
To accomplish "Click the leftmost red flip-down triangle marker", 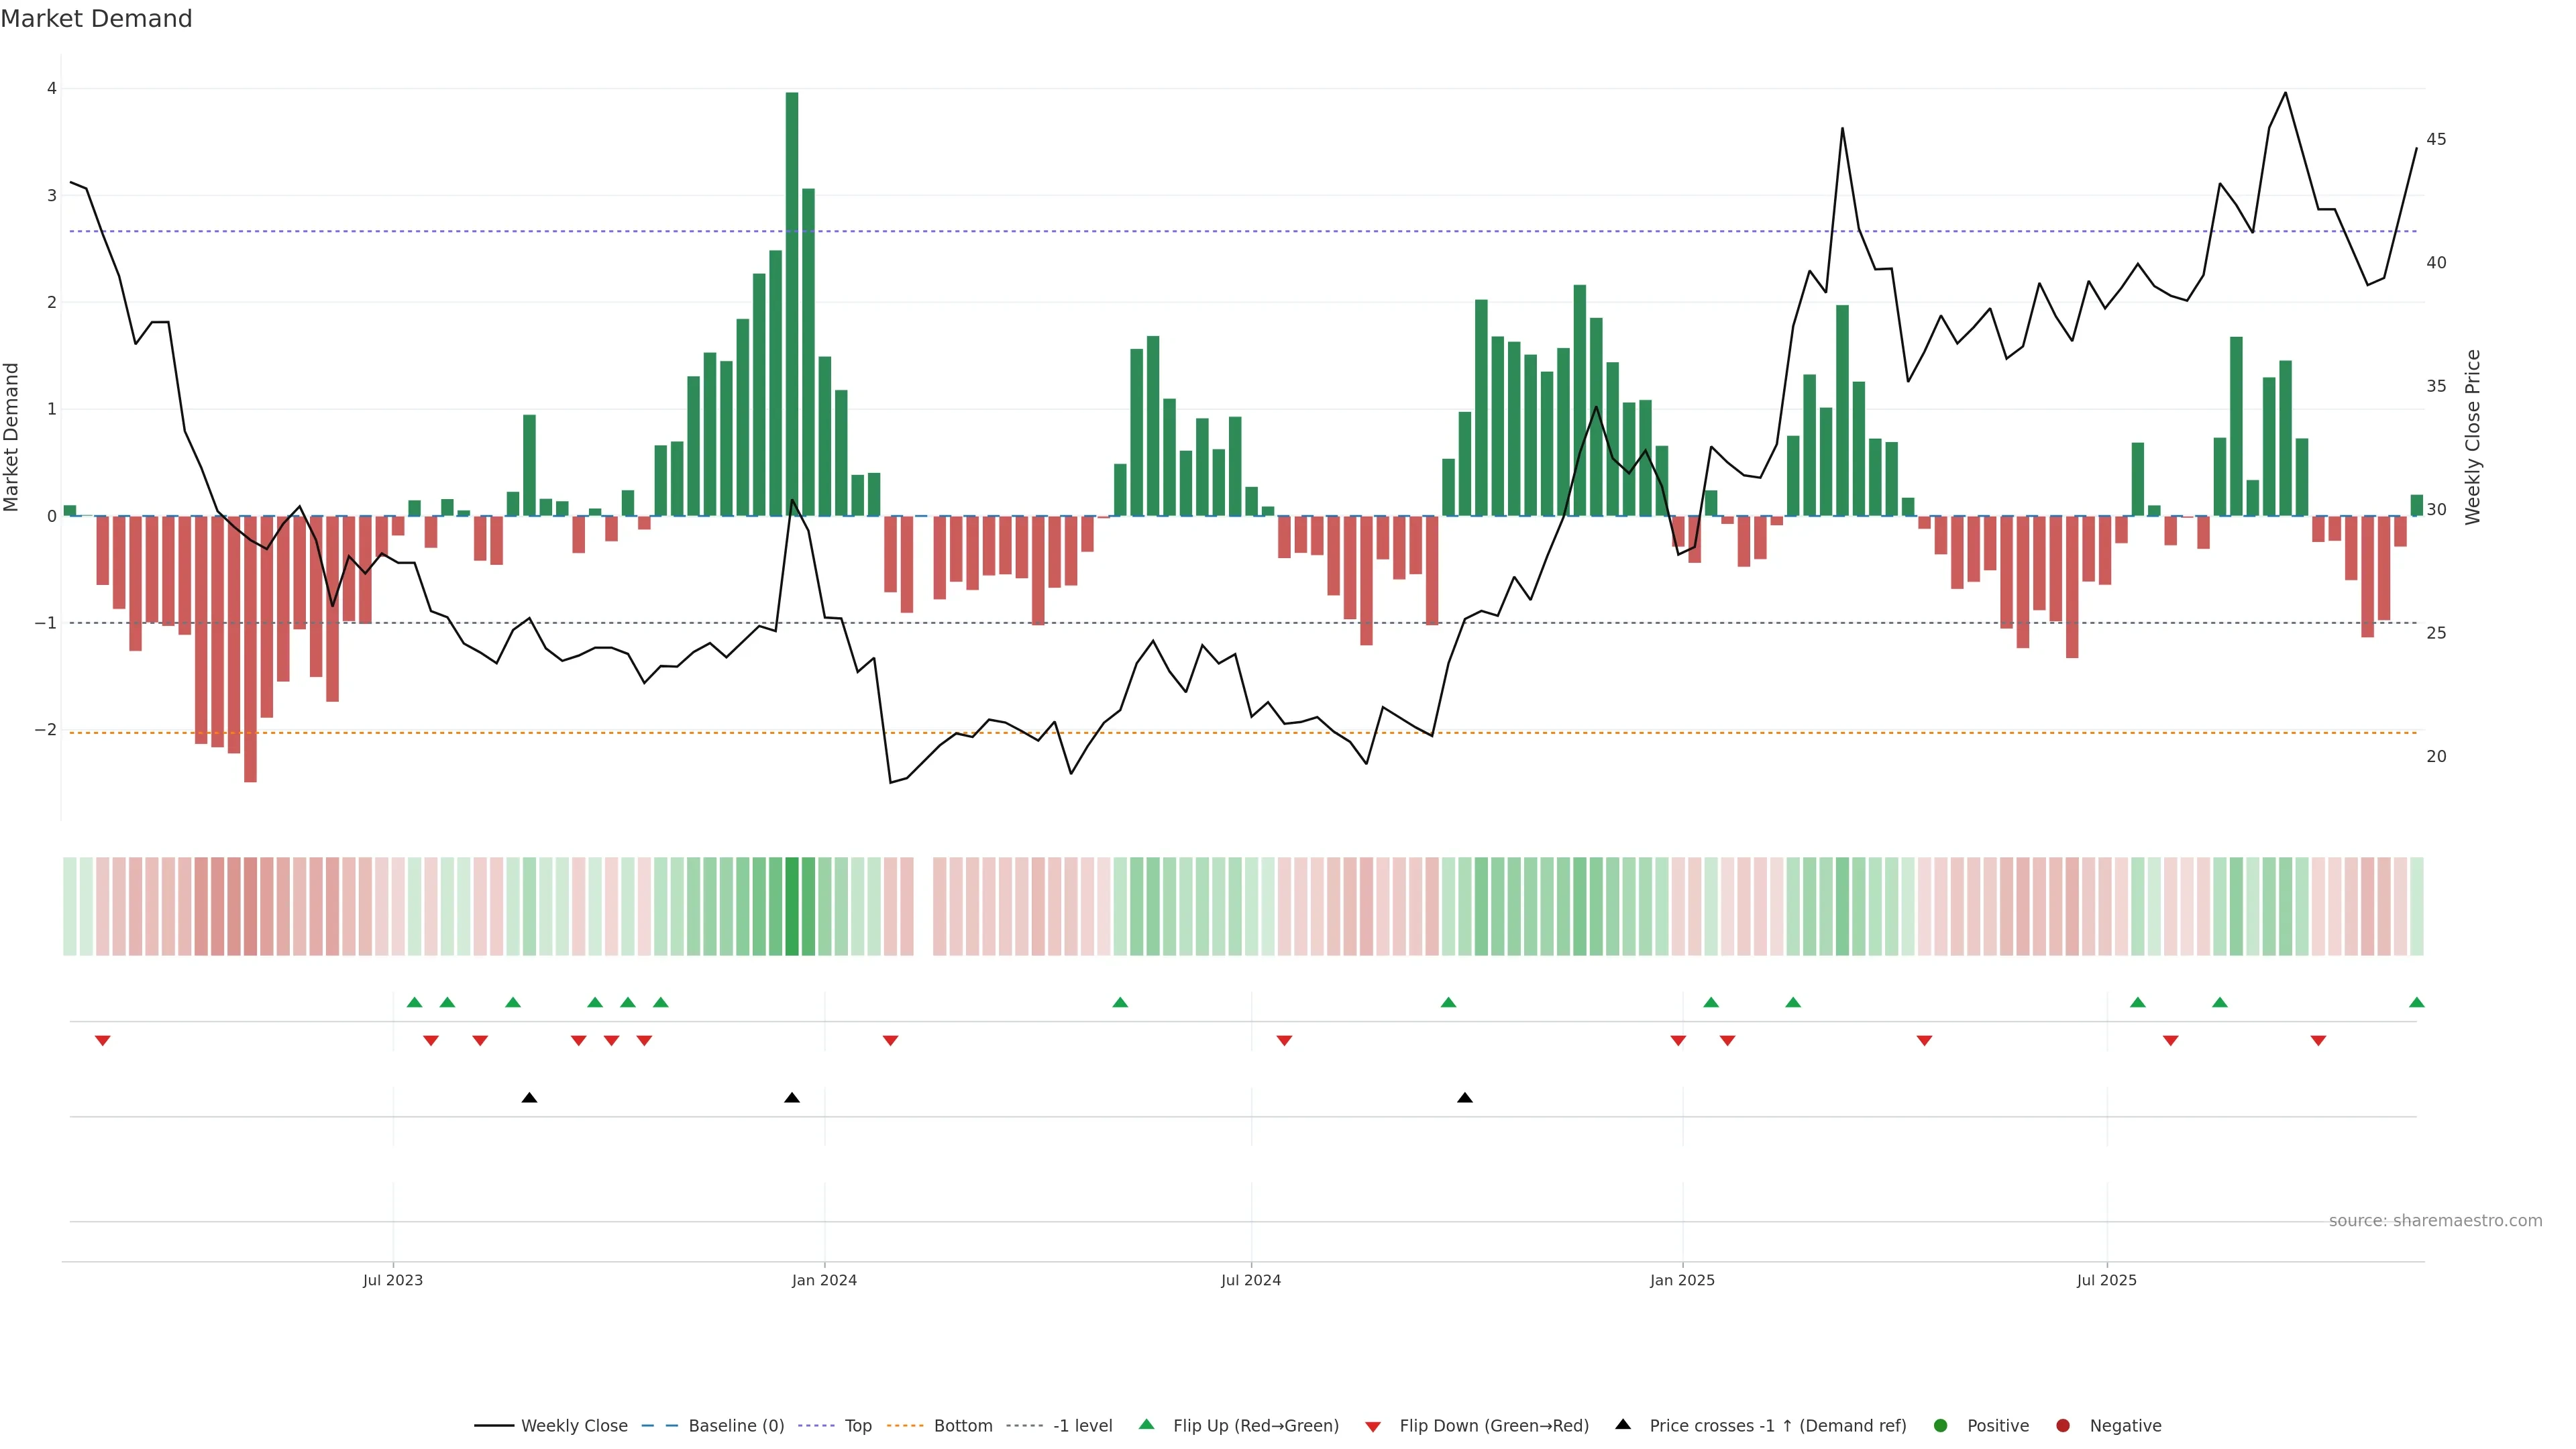I will [x=102, y=1041].
